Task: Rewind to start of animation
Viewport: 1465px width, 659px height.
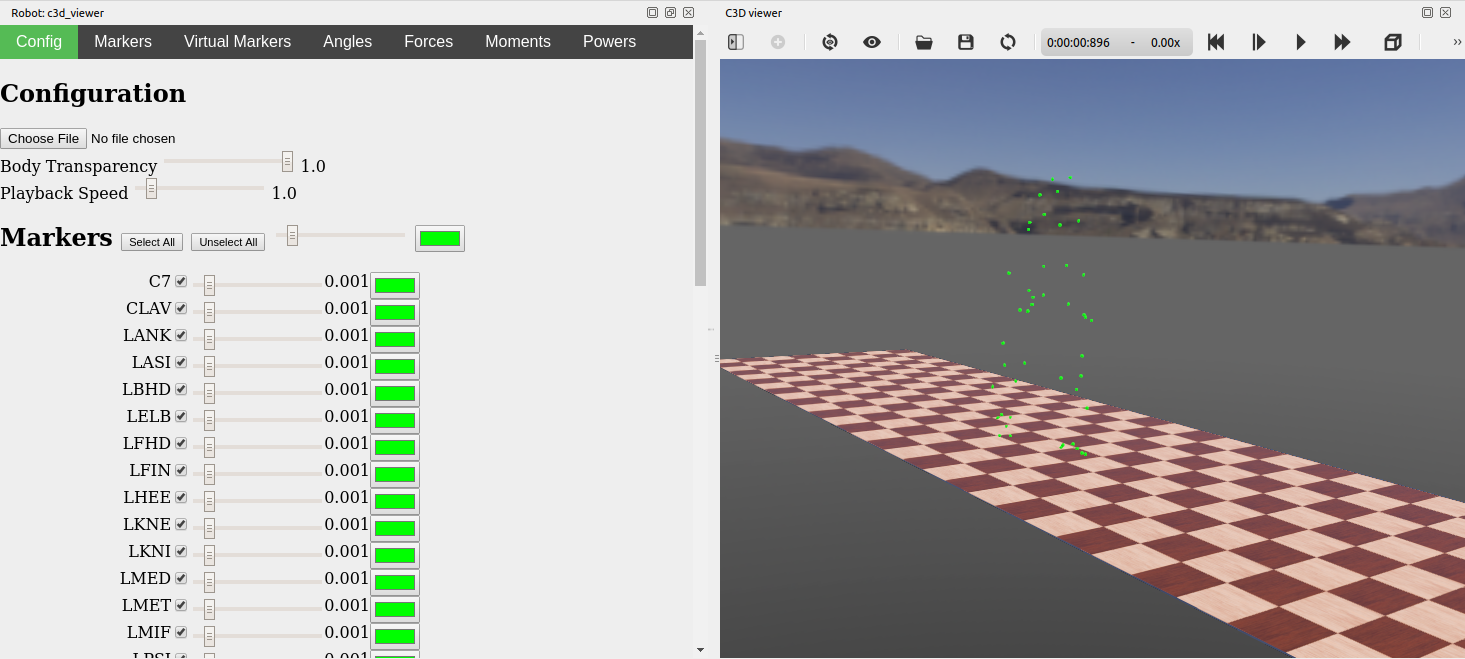Action: pos(1216,42)
